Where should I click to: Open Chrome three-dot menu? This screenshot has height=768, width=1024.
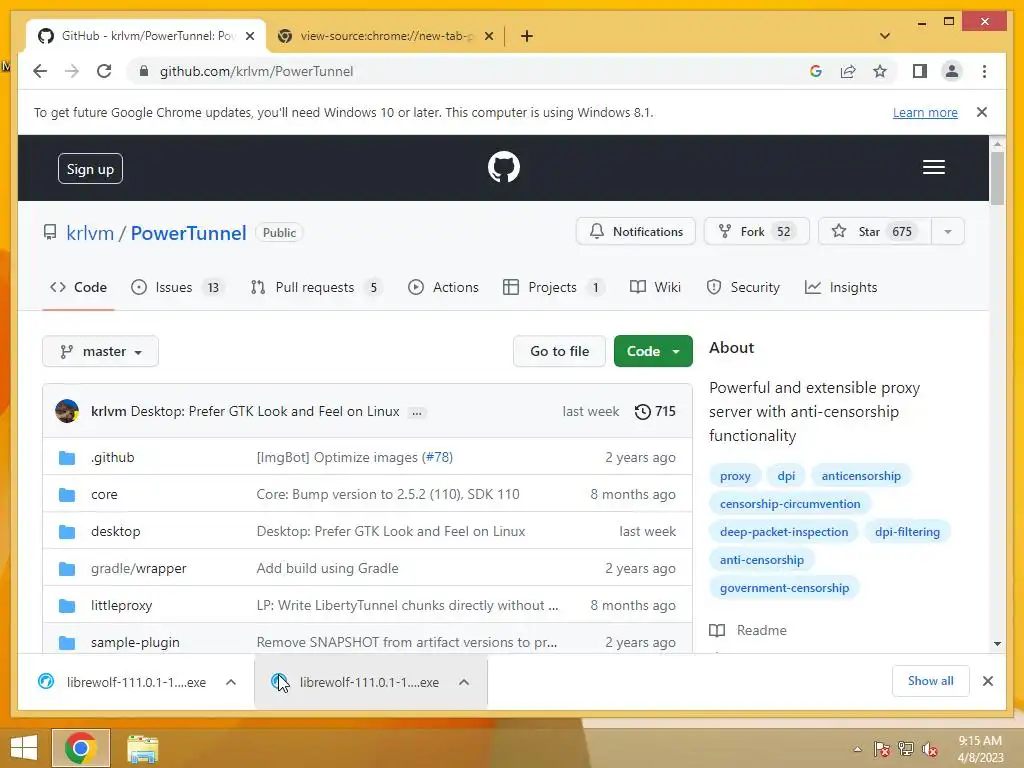click(984, 71)
